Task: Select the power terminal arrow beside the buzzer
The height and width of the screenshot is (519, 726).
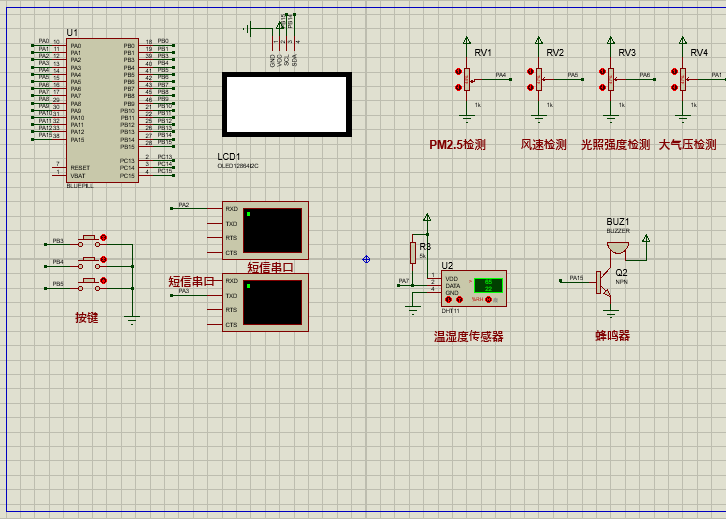Action: [646, 238]
